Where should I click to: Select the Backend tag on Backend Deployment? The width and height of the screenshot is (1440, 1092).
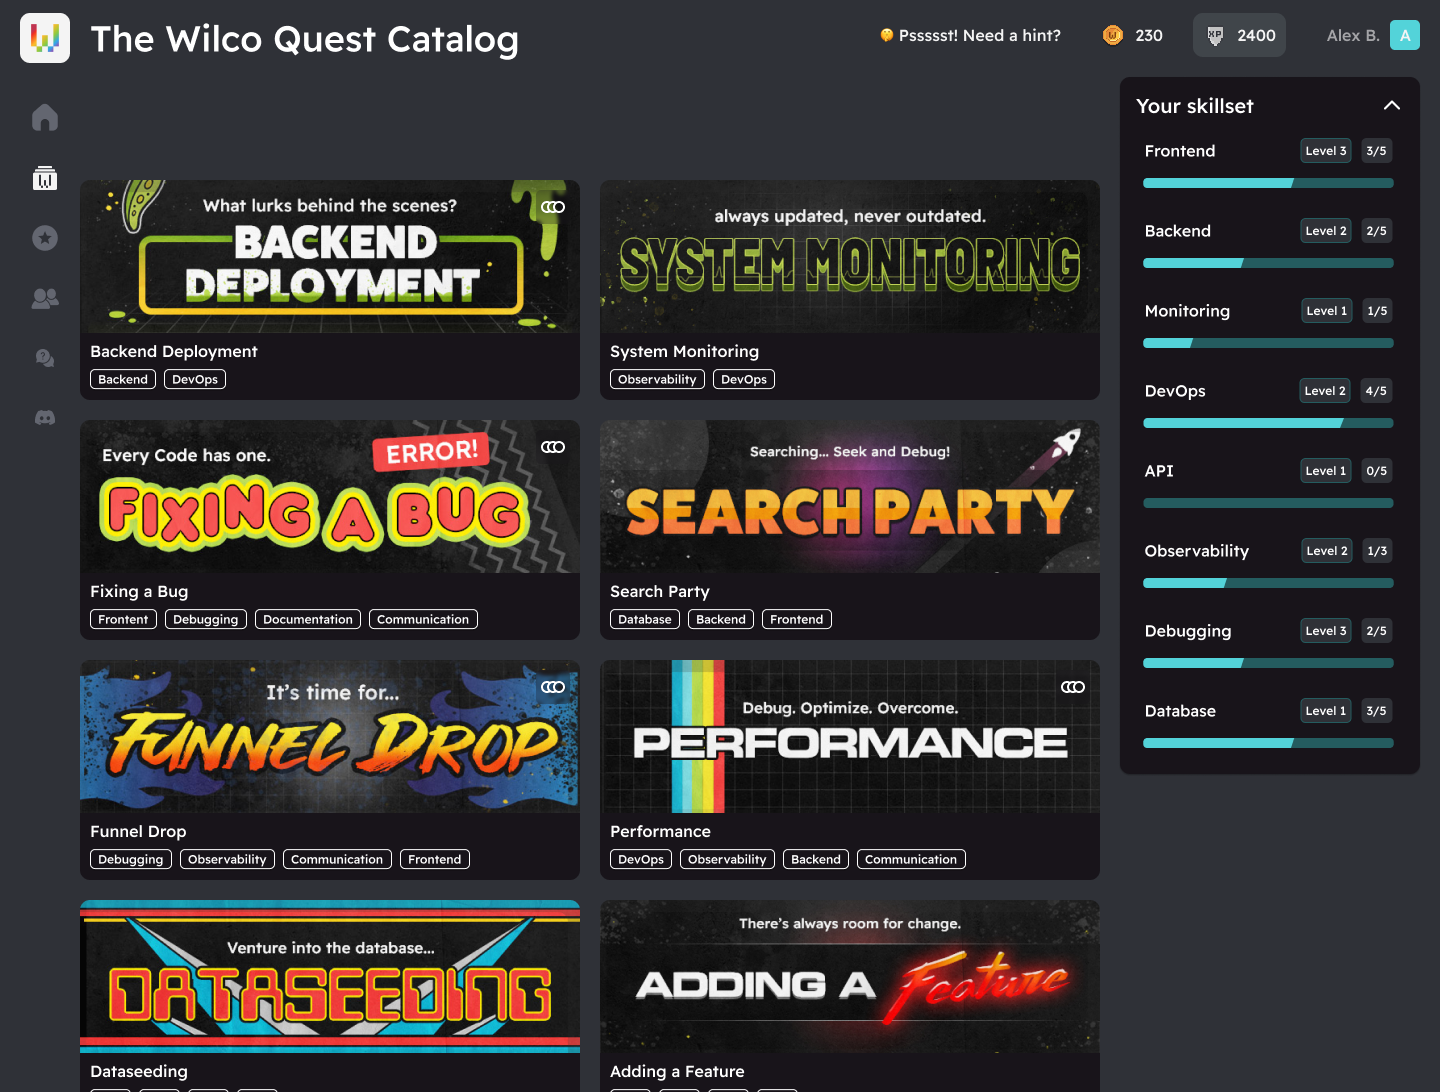point(123,379)
